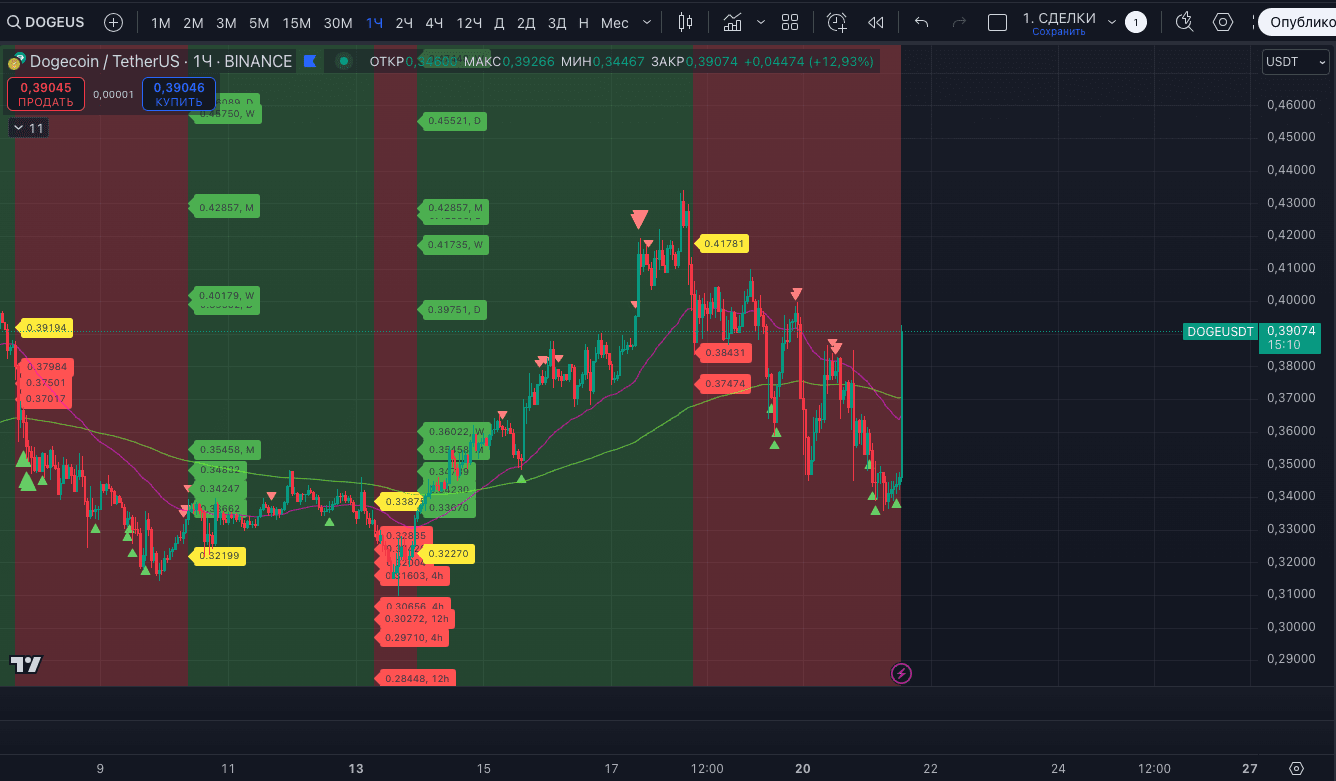The height and width of the screenshot is (781, 1336).
Task: Open the TradingView logo at chart corner
Action: 26,664
